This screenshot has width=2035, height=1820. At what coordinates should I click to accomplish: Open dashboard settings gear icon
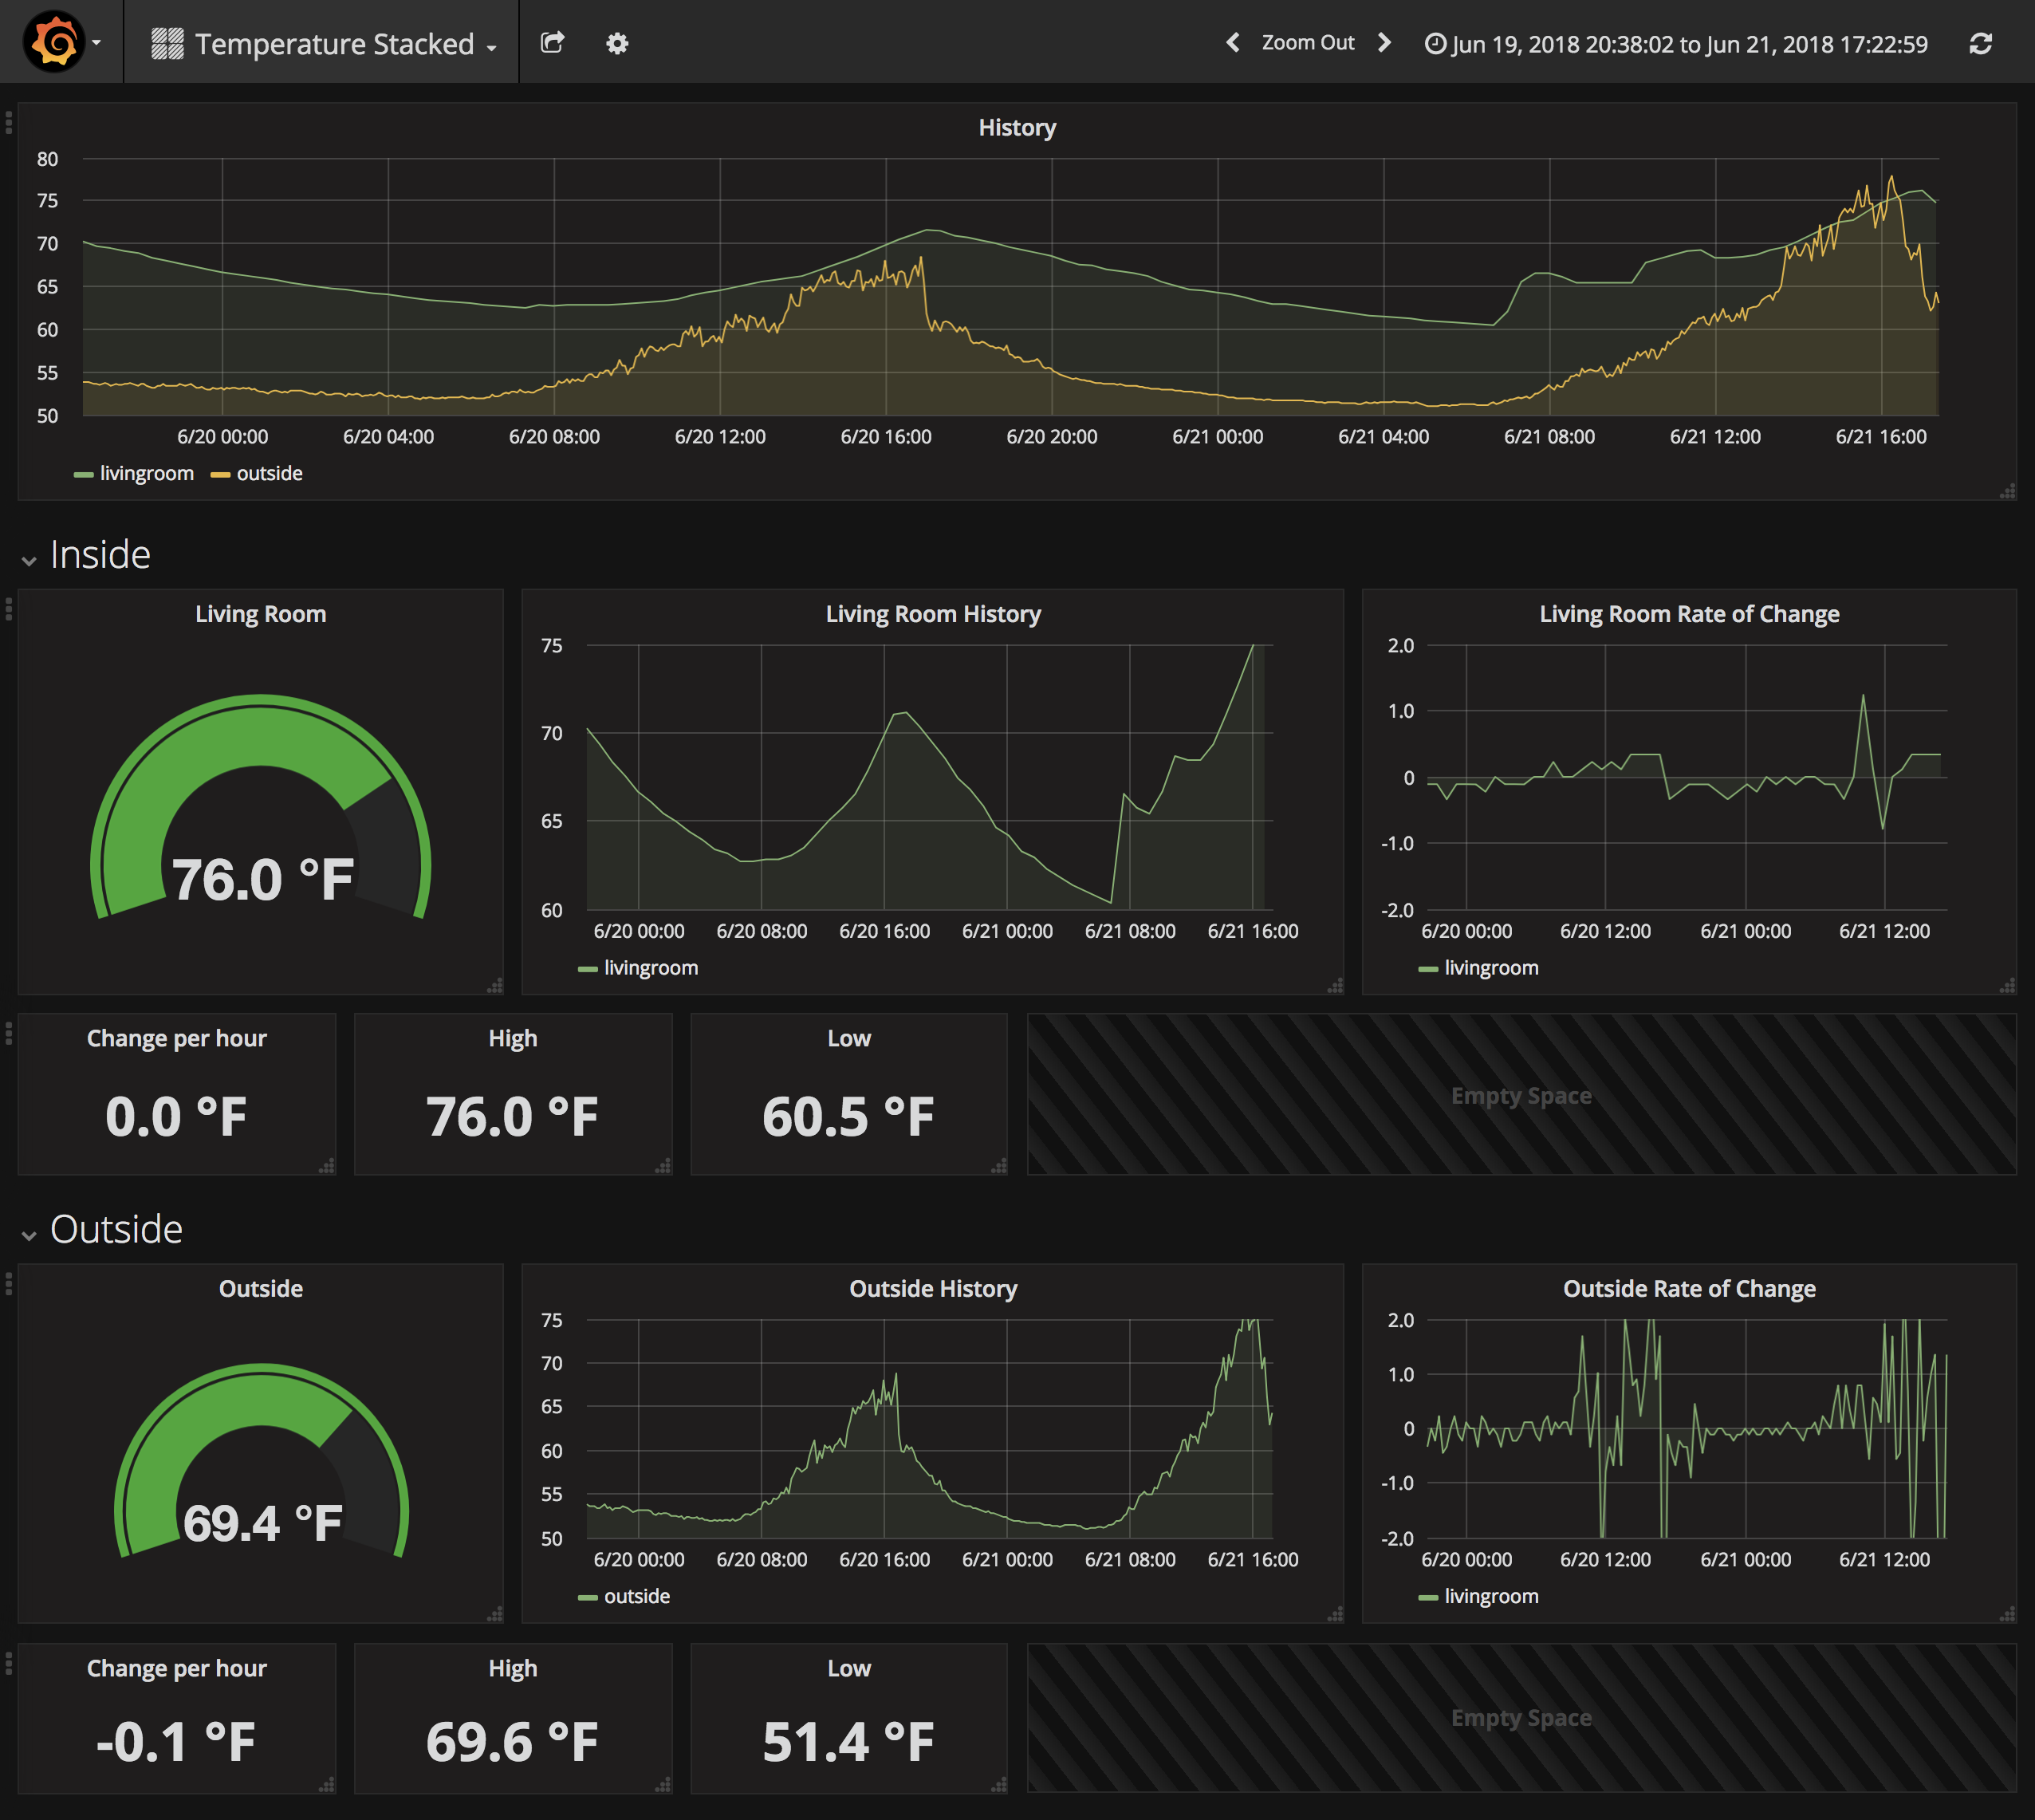click(x=617, y=43)
